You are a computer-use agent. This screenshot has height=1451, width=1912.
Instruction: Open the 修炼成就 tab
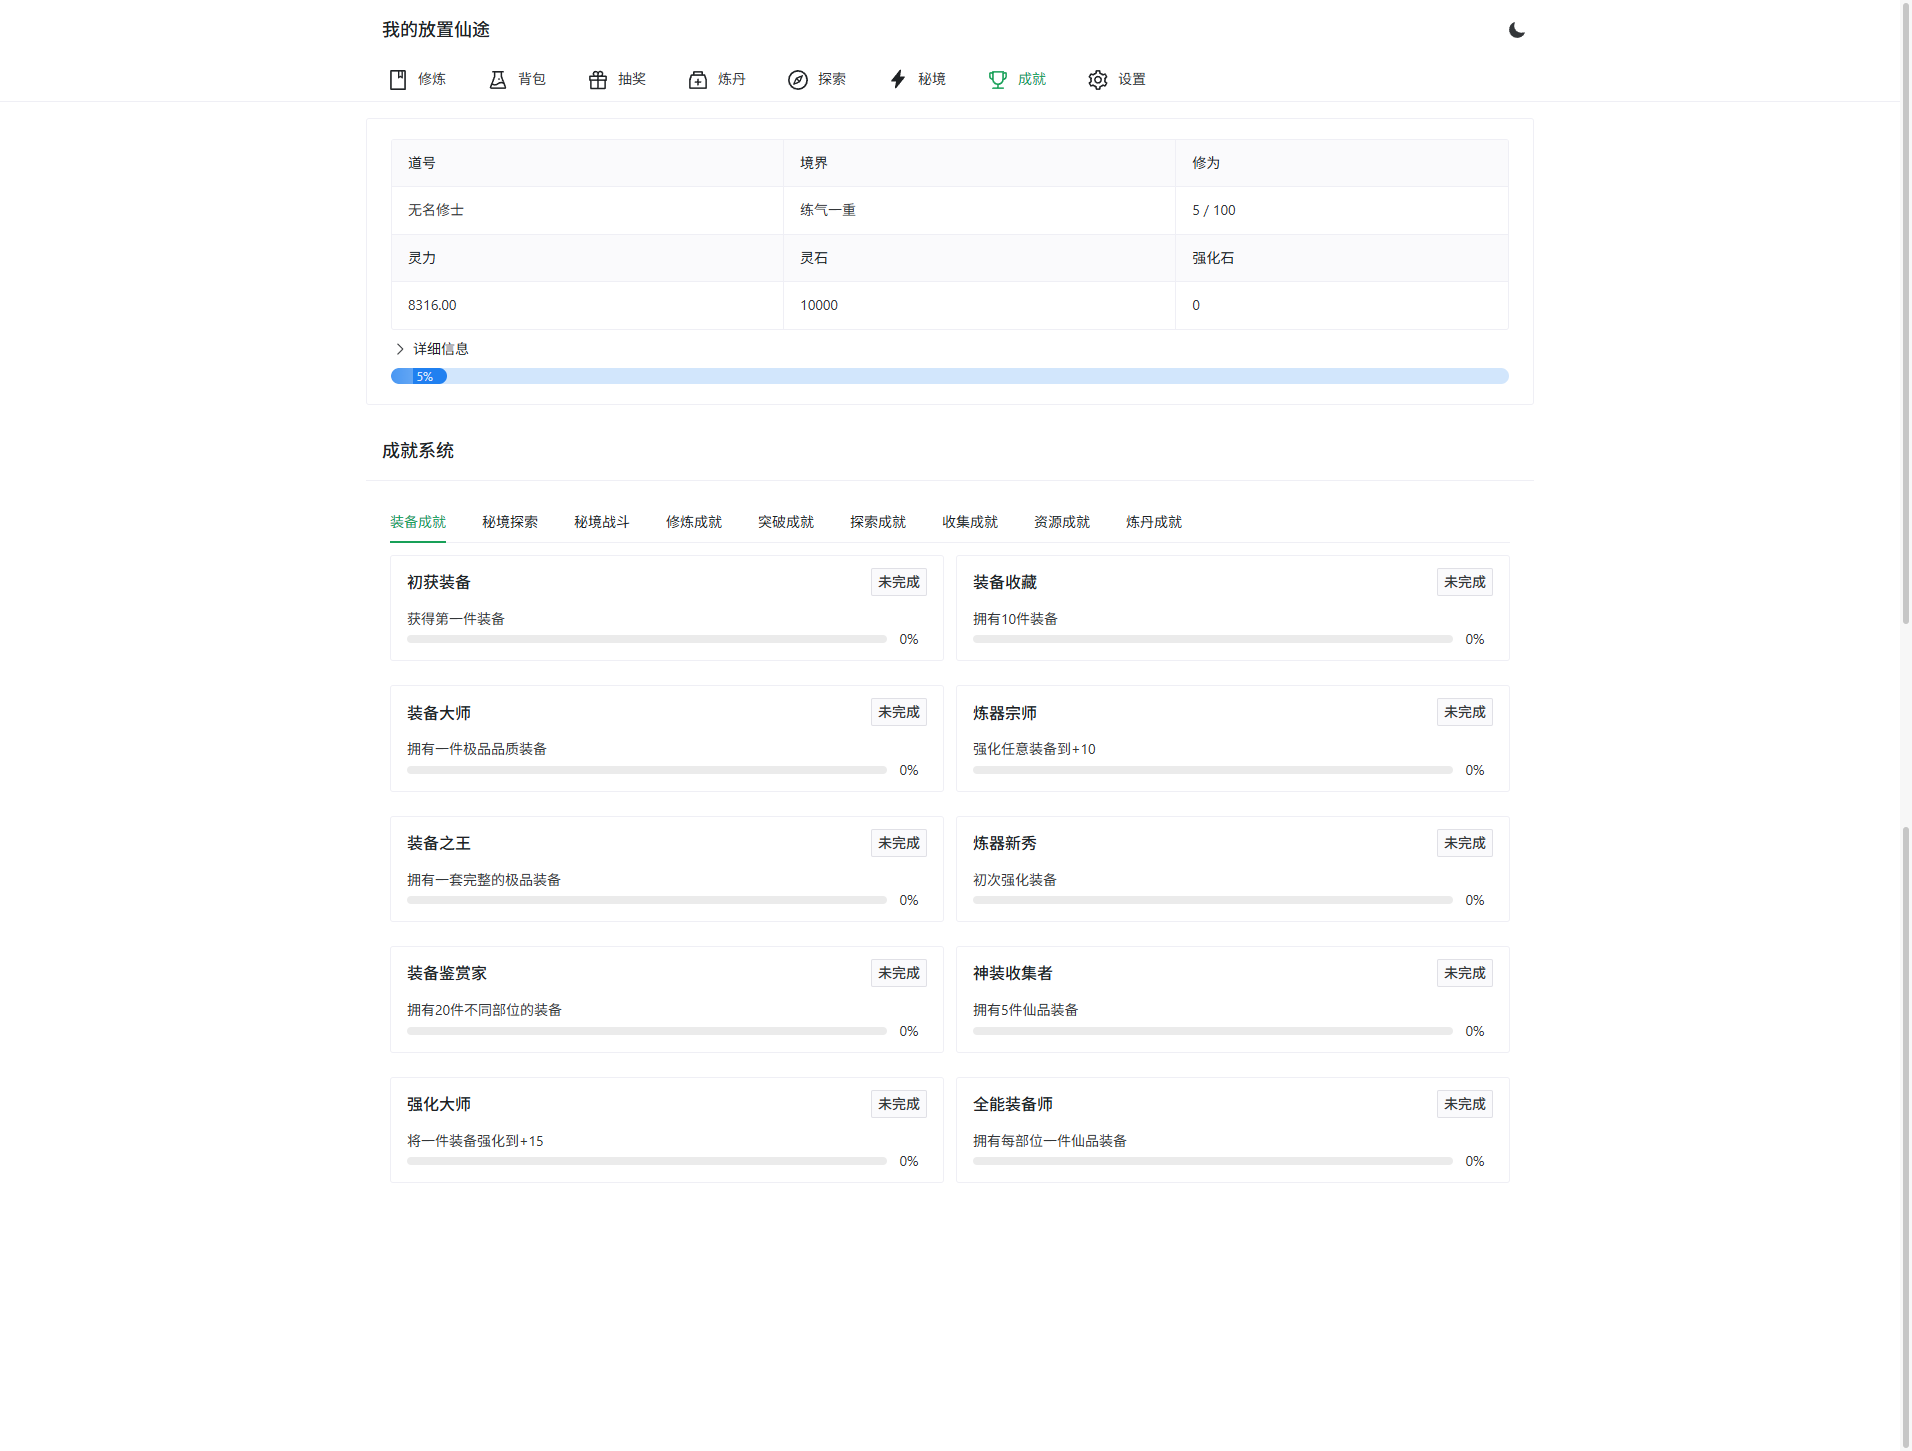click(x=694, y=521)
